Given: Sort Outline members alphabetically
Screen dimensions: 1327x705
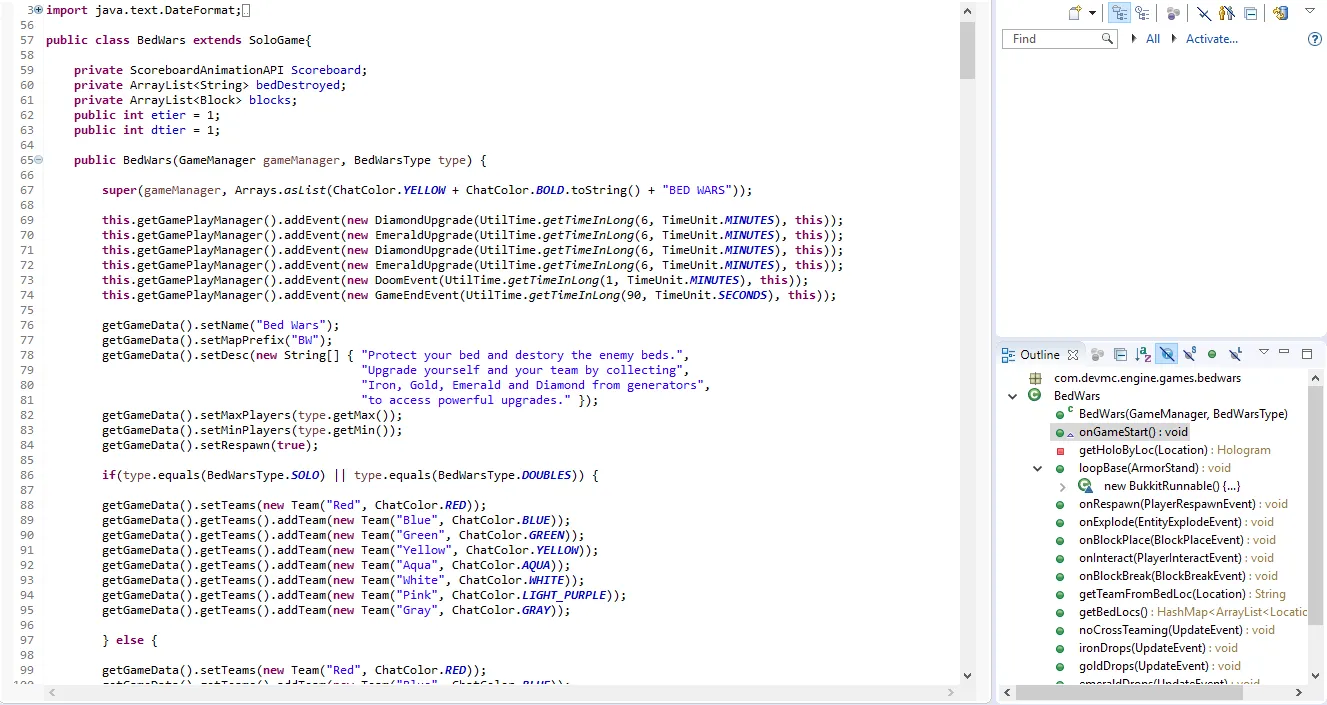Looking at the screenshot, I should 1144,354.
